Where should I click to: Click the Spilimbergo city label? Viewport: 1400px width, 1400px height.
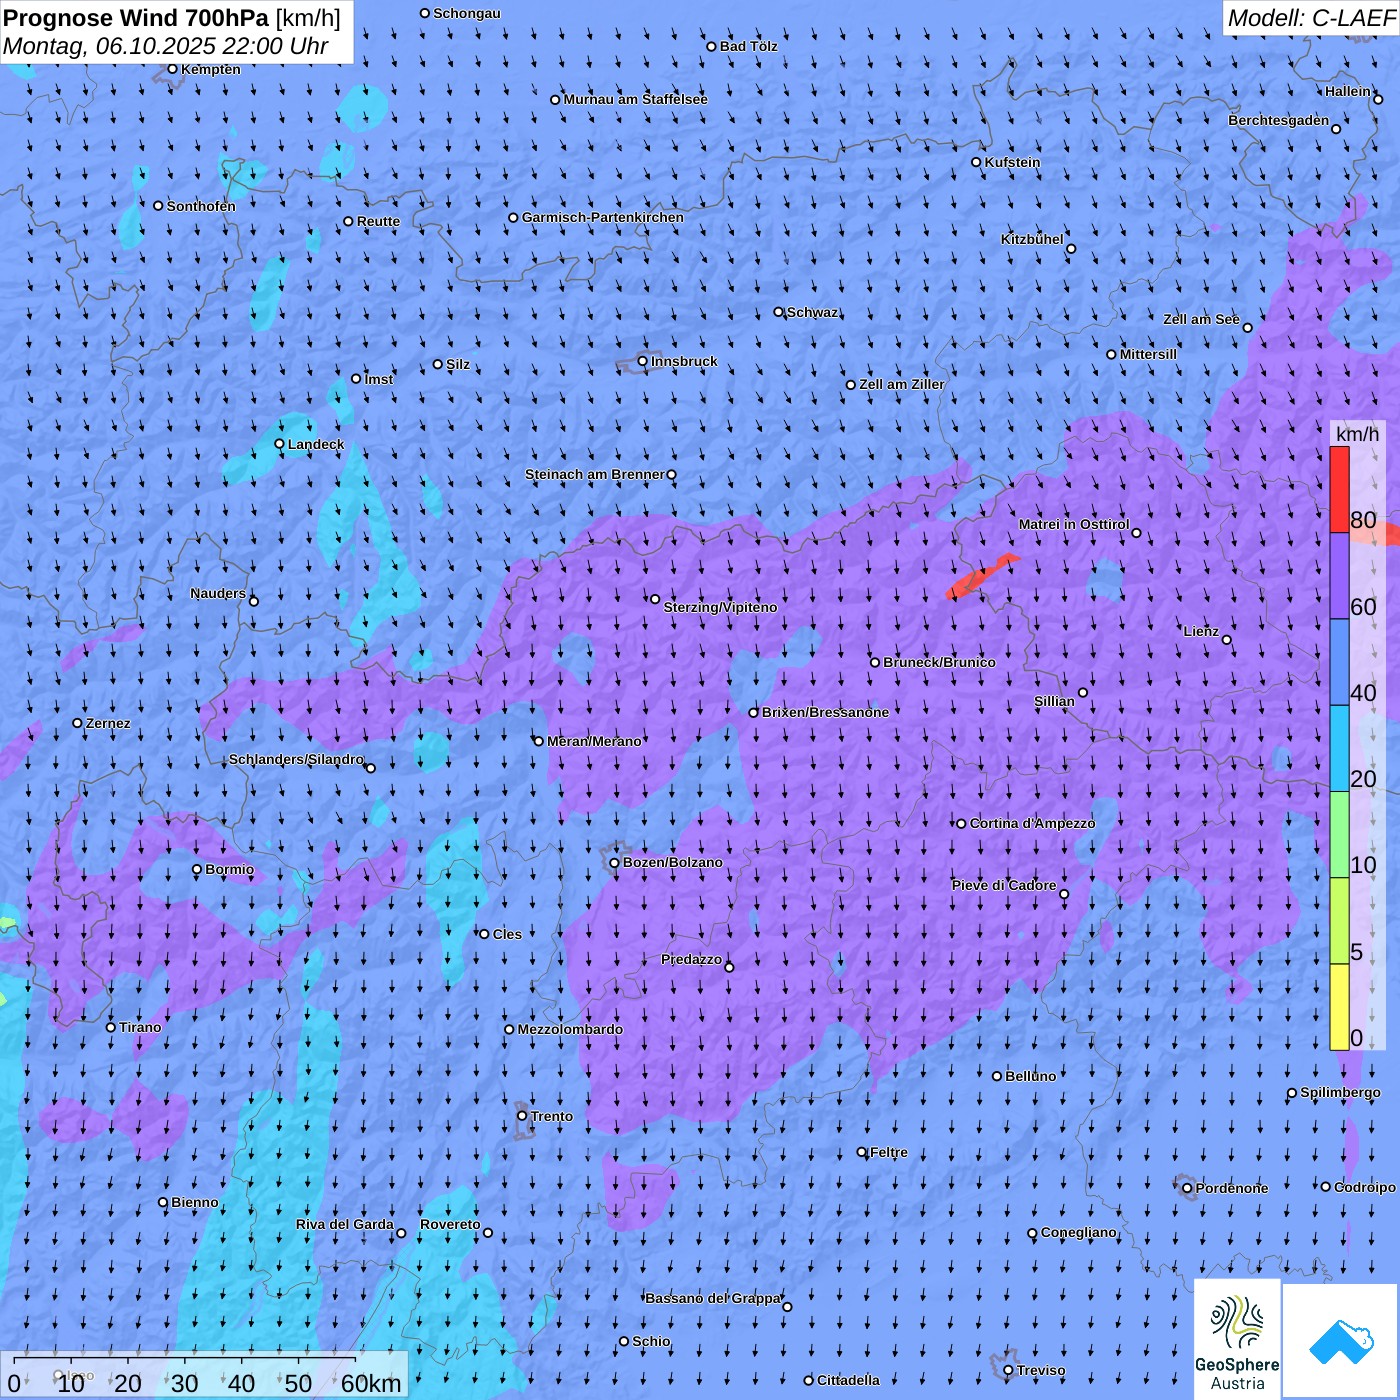1340,1092
